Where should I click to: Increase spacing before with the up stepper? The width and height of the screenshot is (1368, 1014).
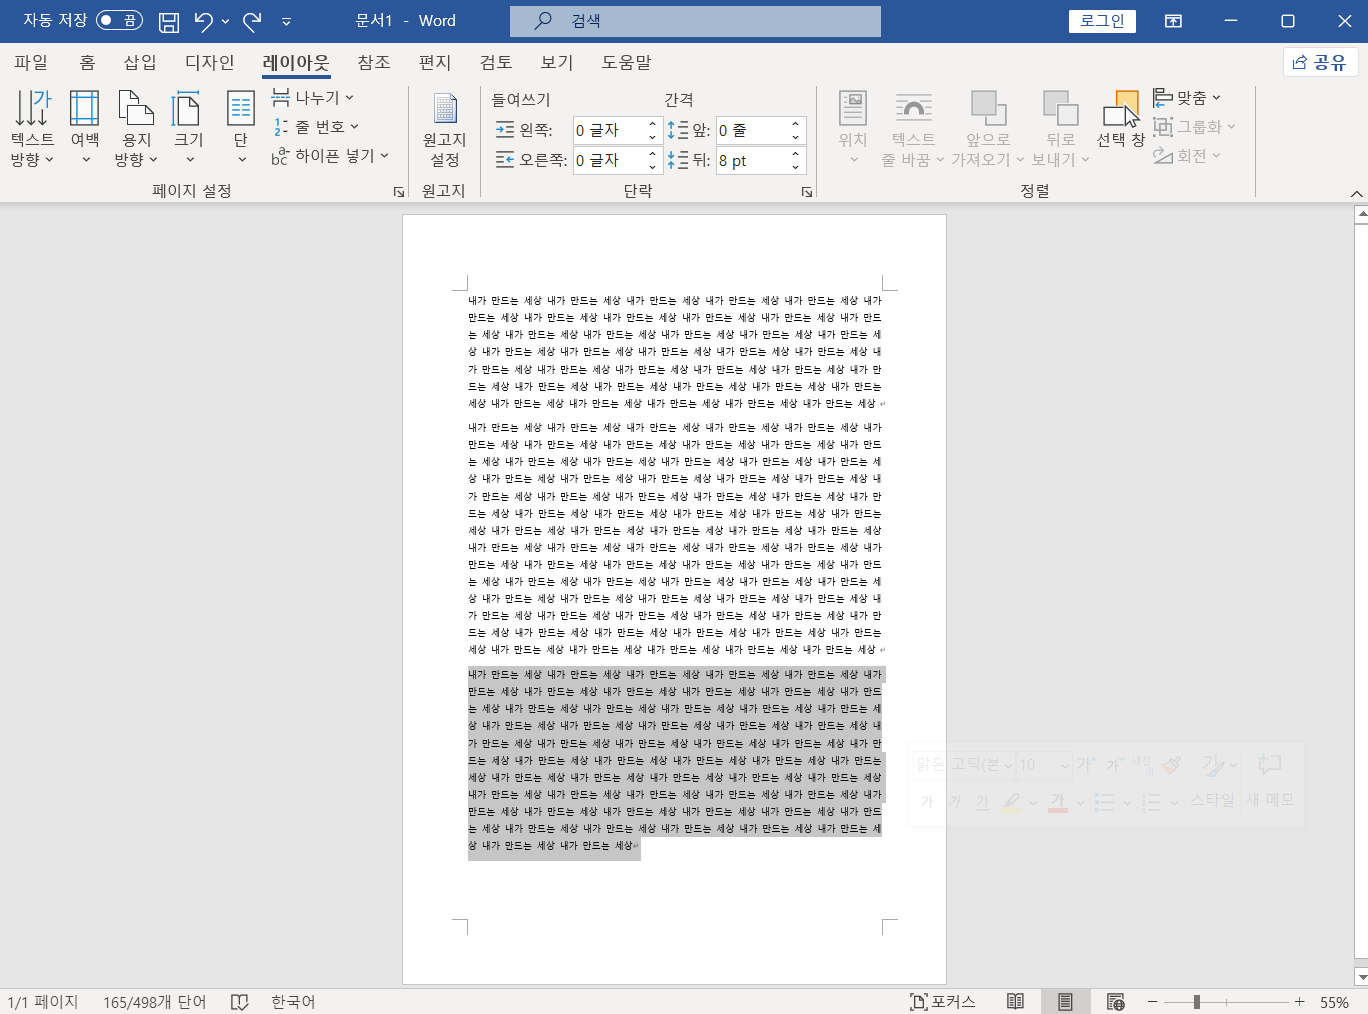coord(796,125)
